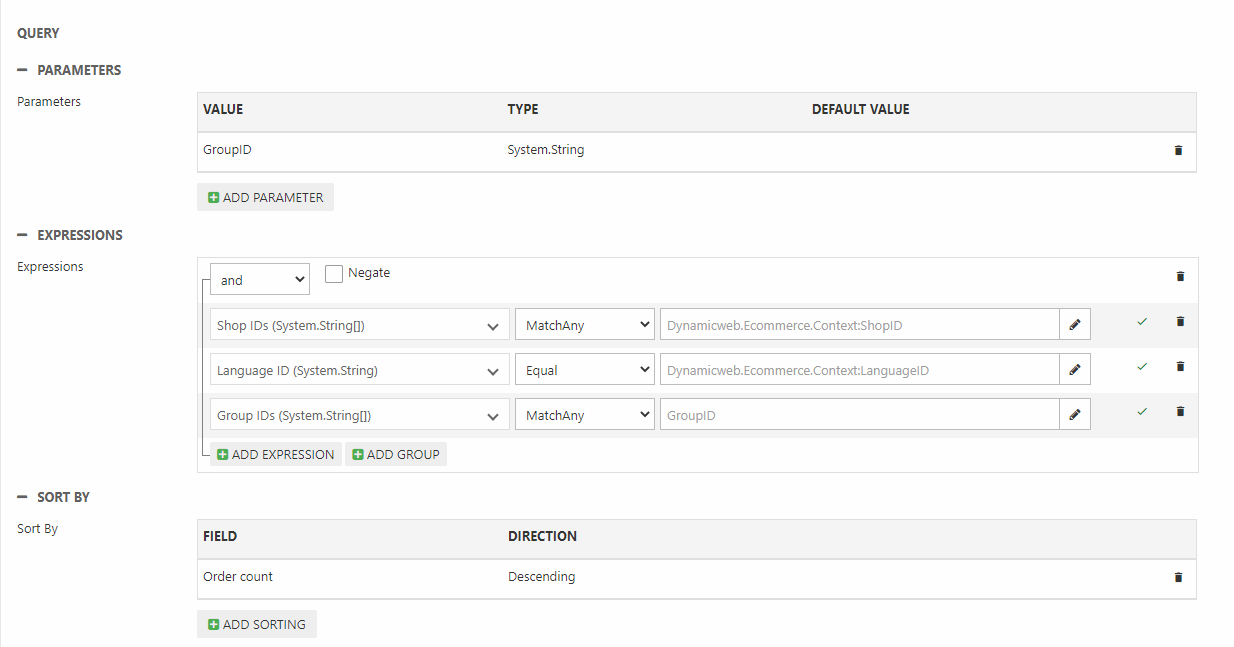Image resolution: width=1234 pixels, height=647 pixels.
Task: Remove the entire 'and' expression group
Action: pyautogui.click(x=1180, y=277)
